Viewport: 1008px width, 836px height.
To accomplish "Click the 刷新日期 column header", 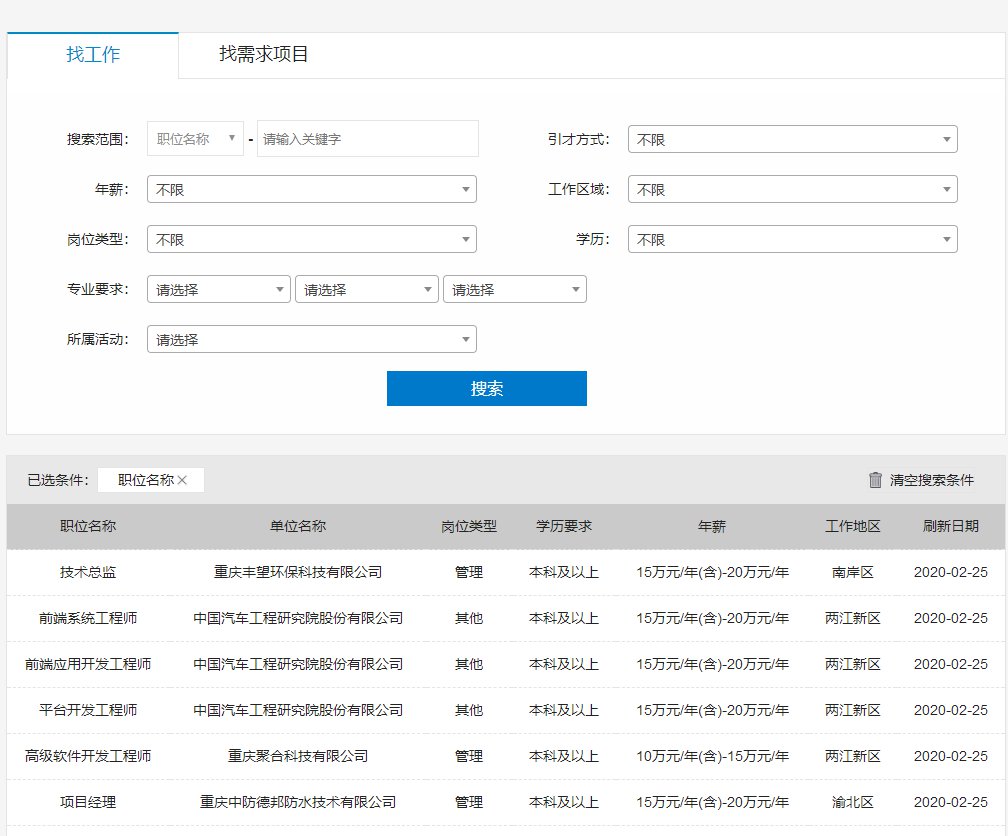I will pos(950,526).
